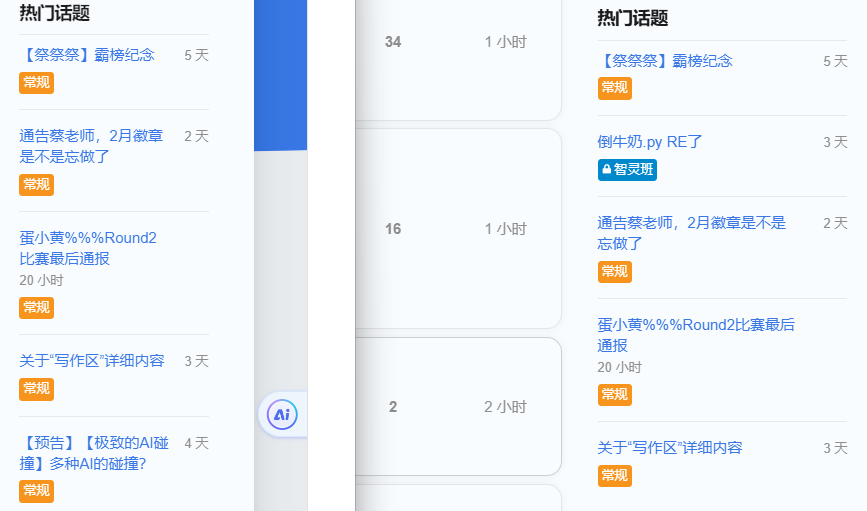Screen dimensions: 867x511
Task: Open the floating AI assistant icon
Action: [282, 414]
